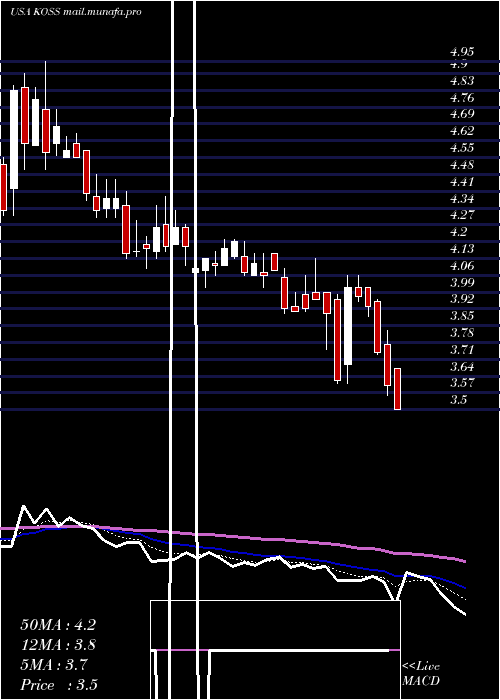Click the 4.83 price axis label
The image size is (500, 700).
pyautogui.click(x=462, y=81)
